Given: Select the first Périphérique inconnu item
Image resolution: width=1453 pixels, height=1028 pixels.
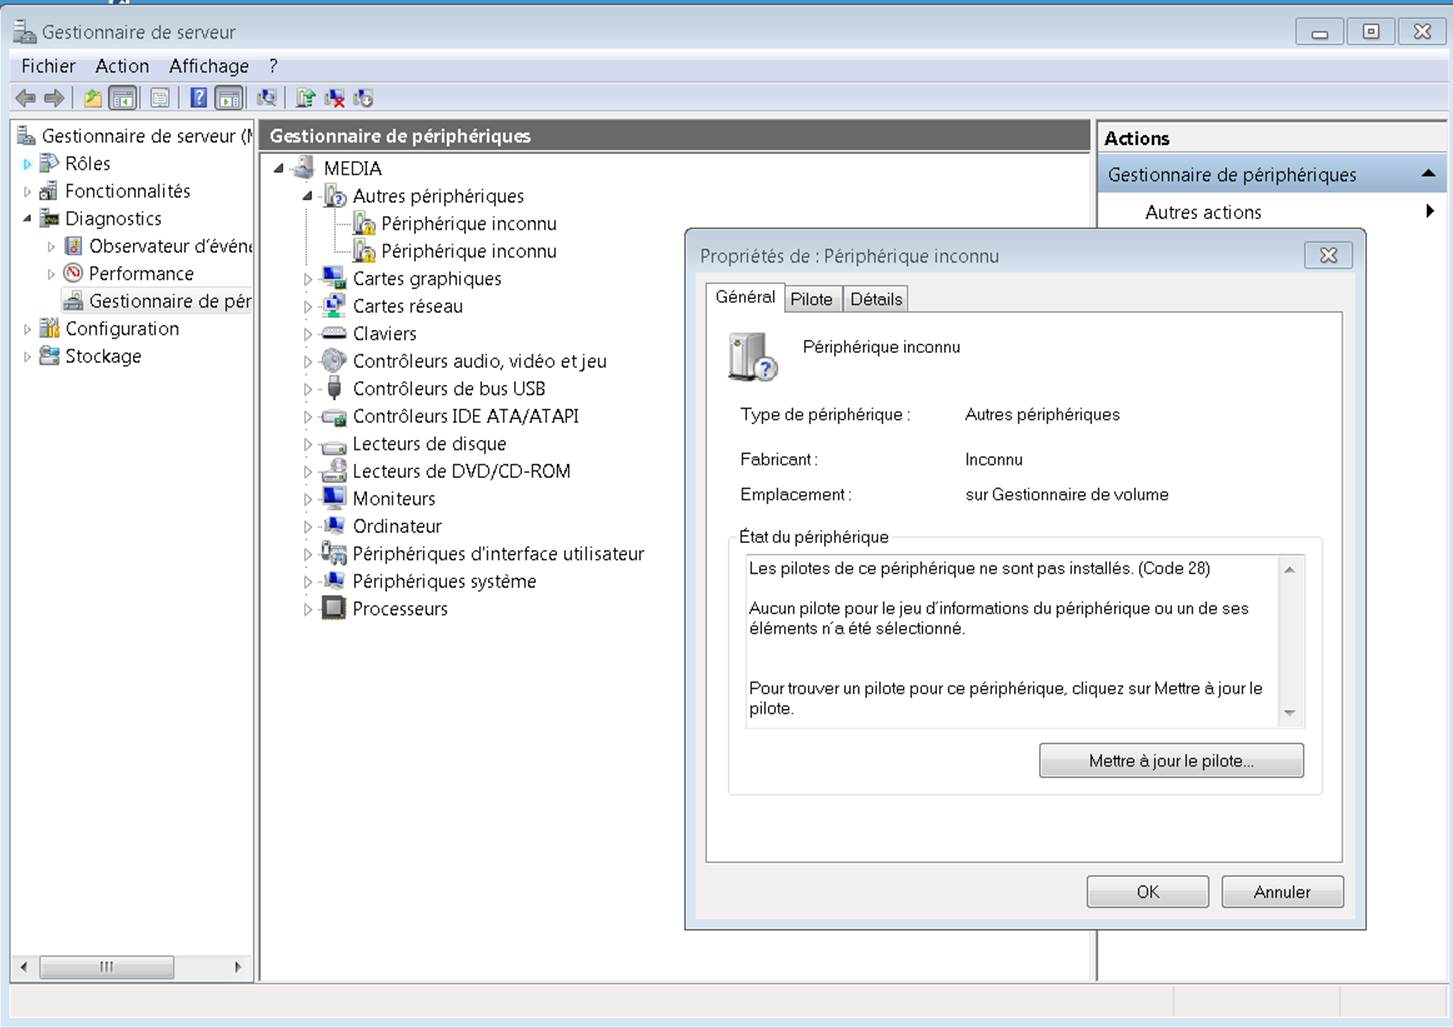Looking at the screenshot, I should [468, 224].
